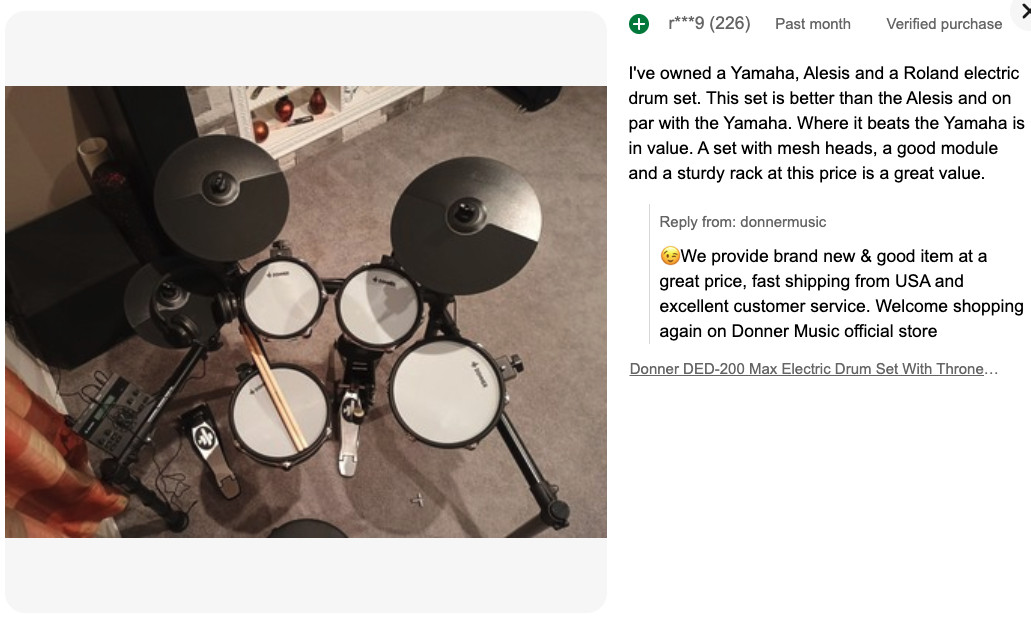The height and width of the screenshot is (621, 1031).
Task: Click the seller's reply message text
Action: click(840, 294)
